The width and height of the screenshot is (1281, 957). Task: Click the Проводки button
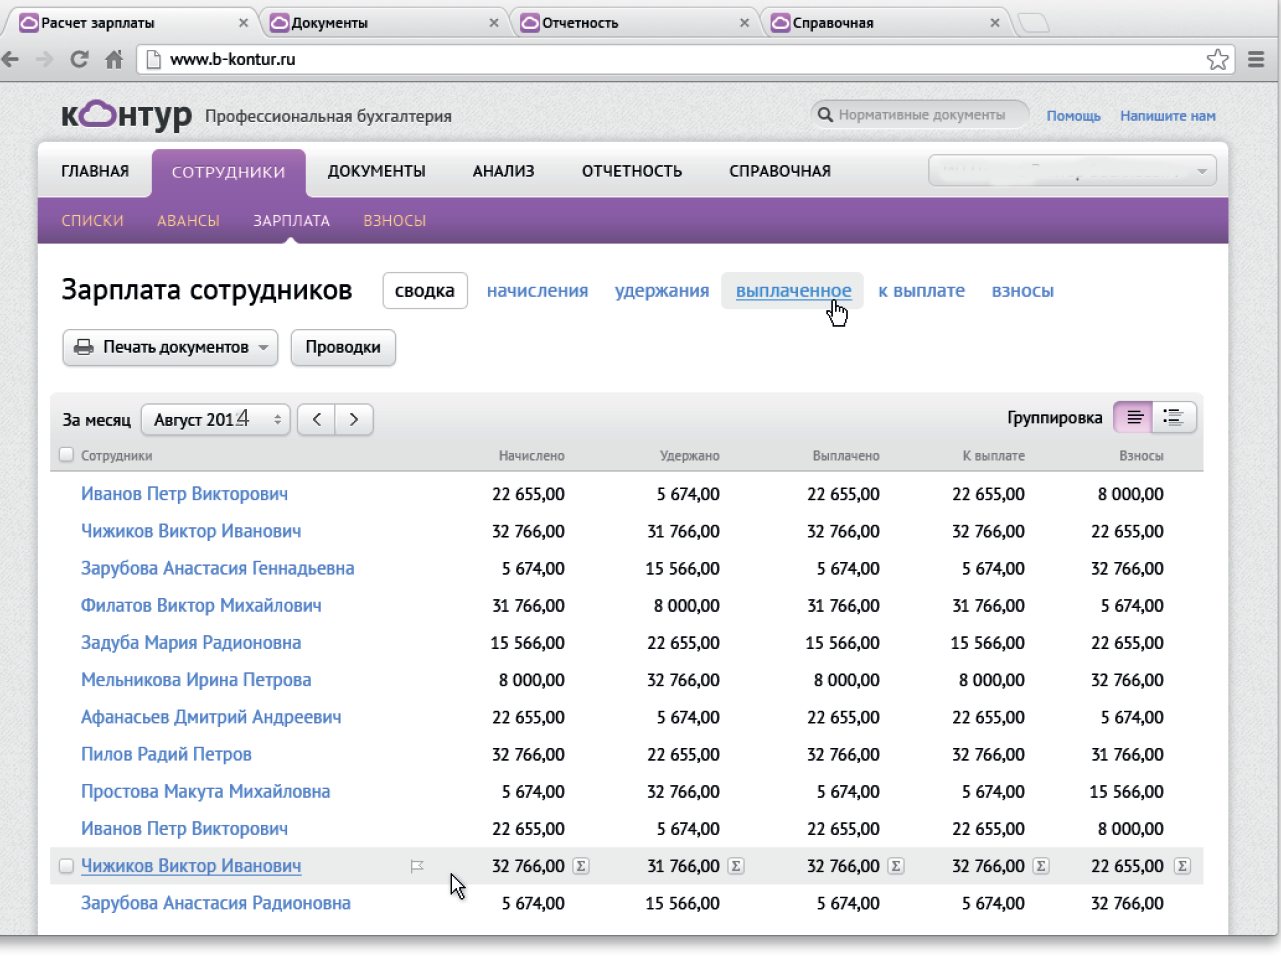pos(343,347)
